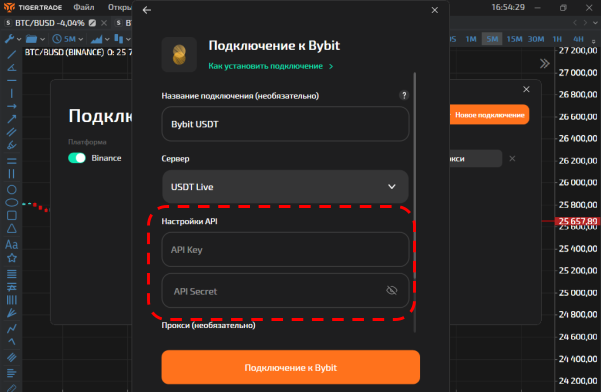Open the wrench chart settings tool

tap(9, 39)
